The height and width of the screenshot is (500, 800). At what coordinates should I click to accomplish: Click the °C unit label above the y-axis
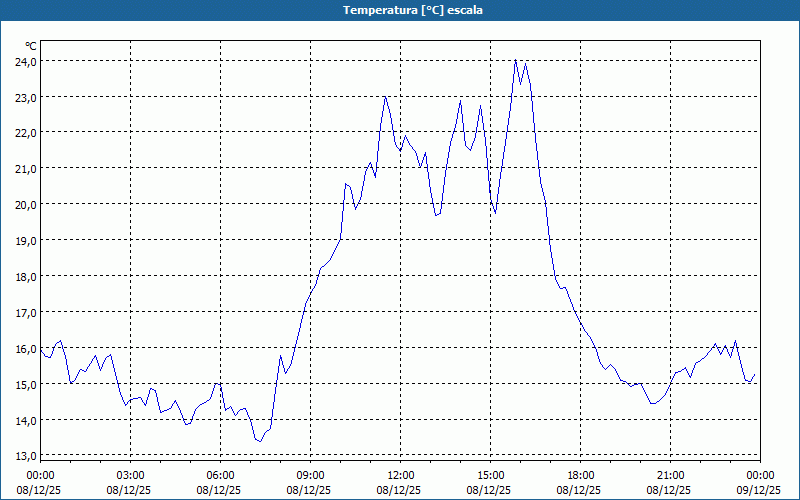(31, 46)
